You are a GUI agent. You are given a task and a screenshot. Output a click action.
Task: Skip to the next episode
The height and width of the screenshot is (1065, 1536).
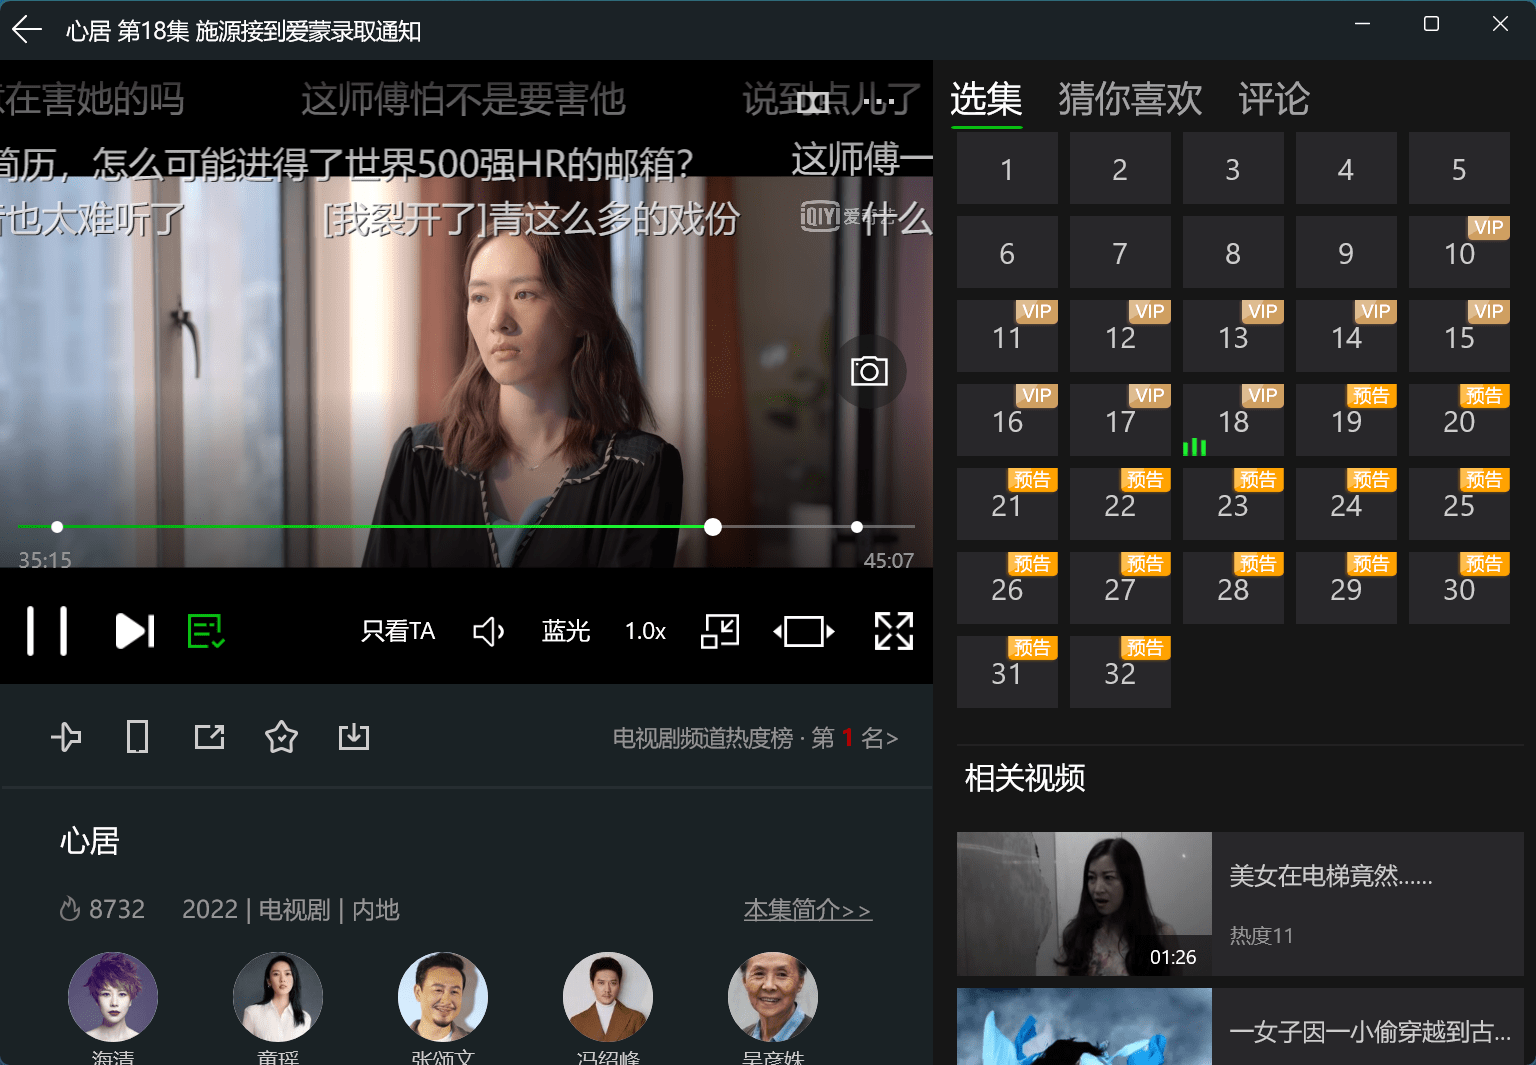point(135,631)
